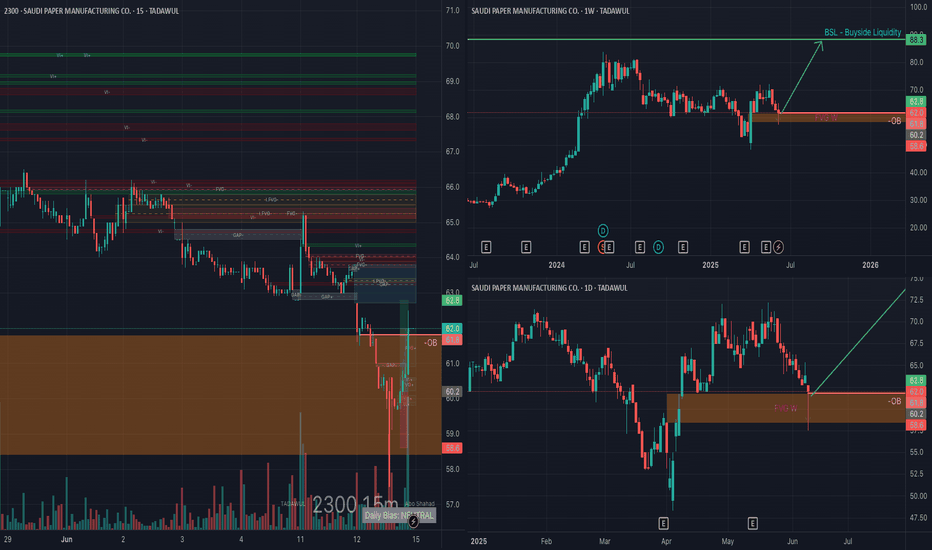
Task: Click the BSL - Buyside Liquidity label
Action: click(862, 32)
